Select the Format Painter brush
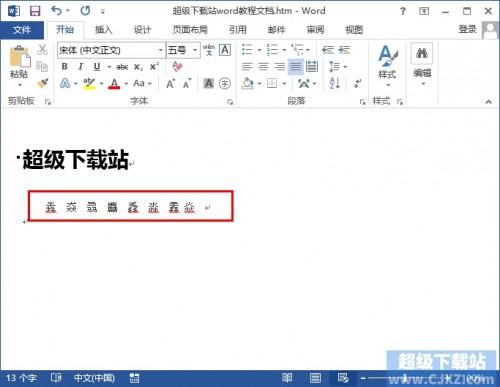This screenshot has height=387, width=500. tap(42, 83)
